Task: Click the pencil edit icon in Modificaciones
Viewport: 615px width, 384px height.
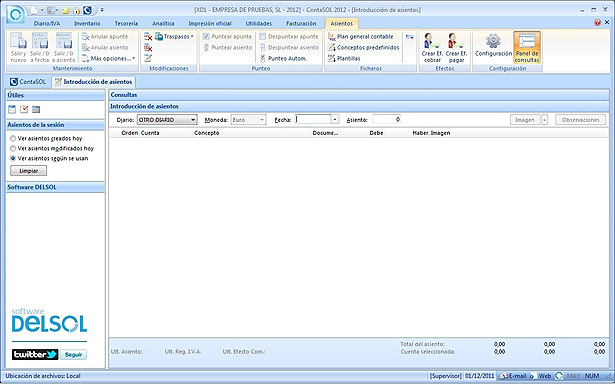Action: click(x=148, y=58)
